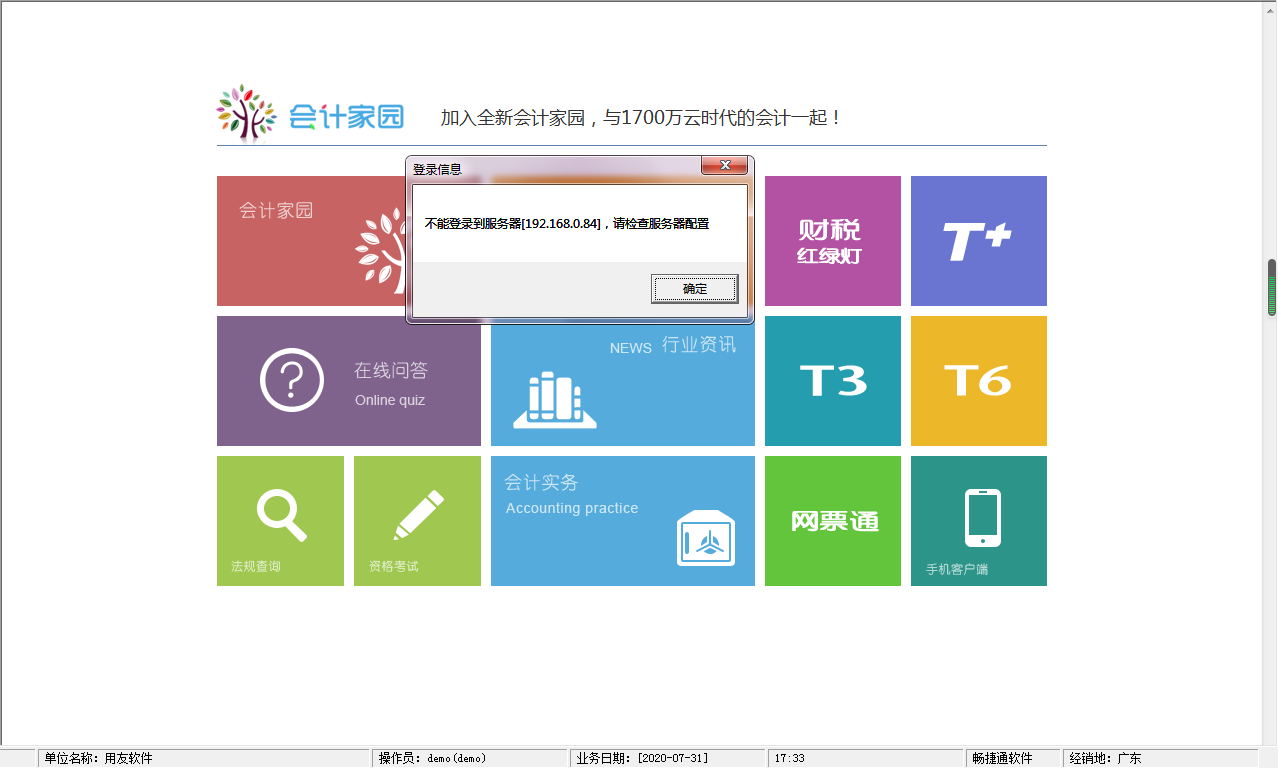Click the 登录信息 dialog title
The width and height of the screenshot is (1278, 768).
tap(437, 170)
